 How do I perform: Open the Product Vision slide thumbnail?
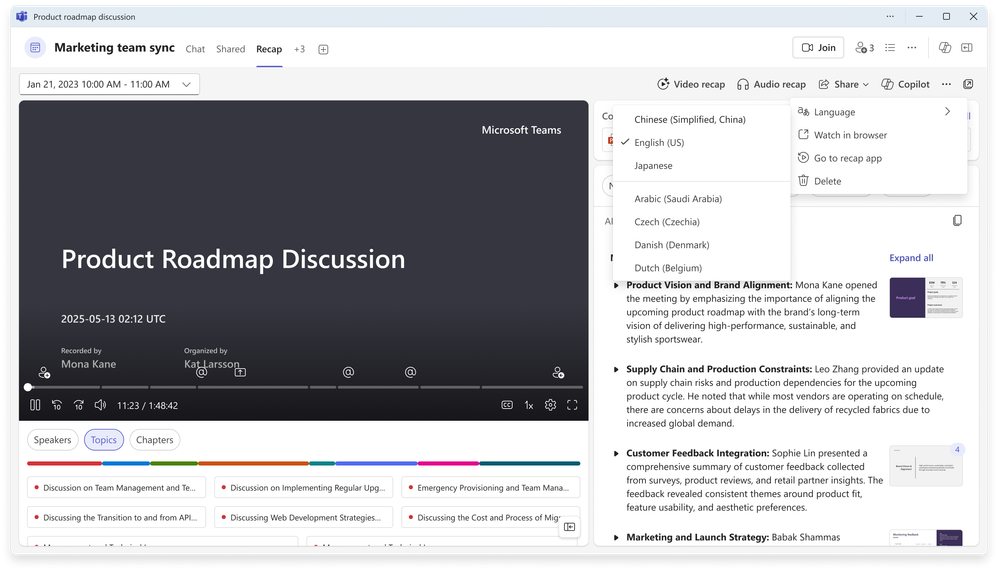925,298
